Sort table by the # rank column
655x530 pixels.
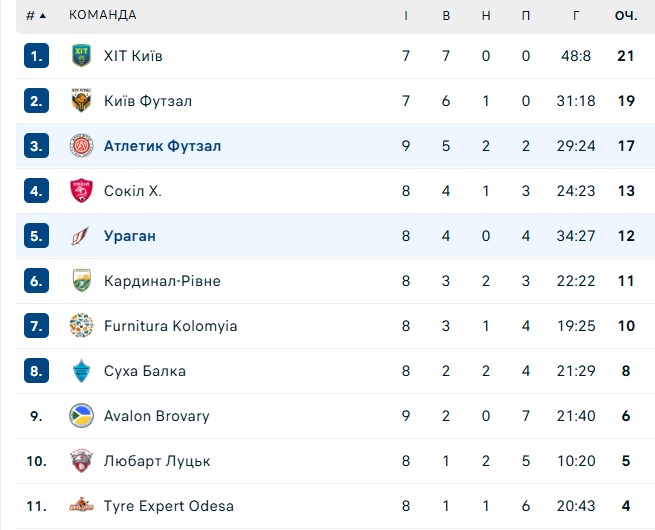[35, 15]
